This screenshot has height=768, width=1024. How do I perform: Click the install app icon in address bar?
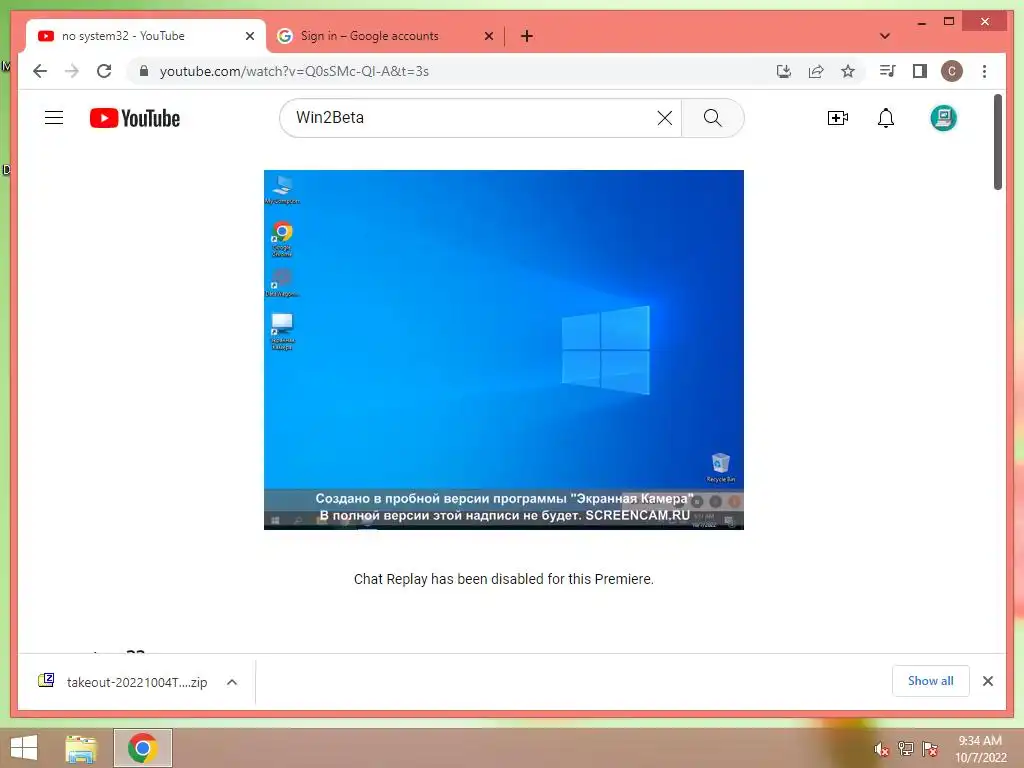click(784, 71)
